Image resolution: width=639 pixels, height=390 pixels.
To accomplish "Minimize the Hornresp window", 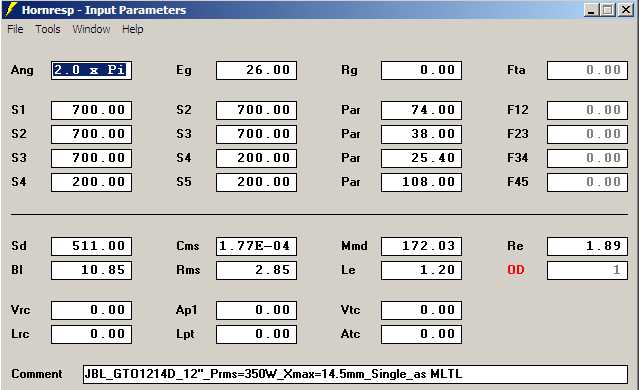I will click(x=591, y=10).
